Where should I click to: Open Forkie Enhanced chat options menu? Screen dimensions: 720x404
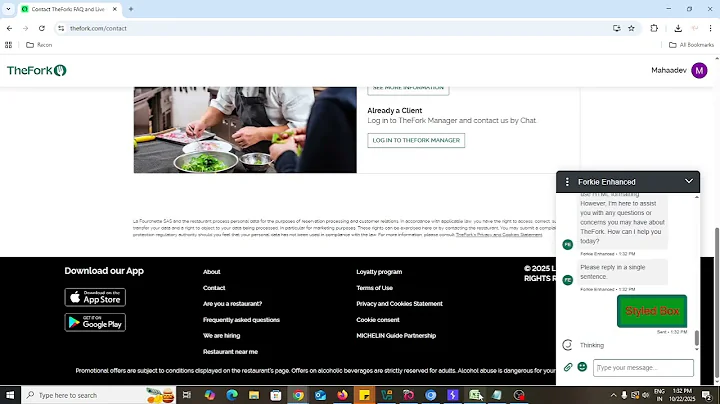tap(567, 182)
